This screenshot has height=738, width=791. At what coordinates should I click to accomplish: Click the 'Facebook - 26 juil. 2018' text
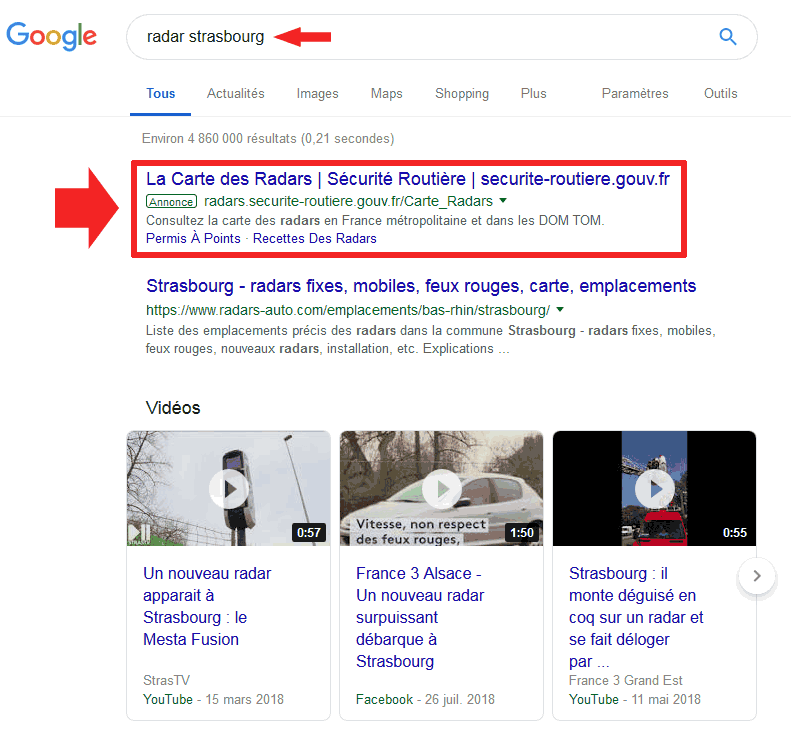[425, 700]
